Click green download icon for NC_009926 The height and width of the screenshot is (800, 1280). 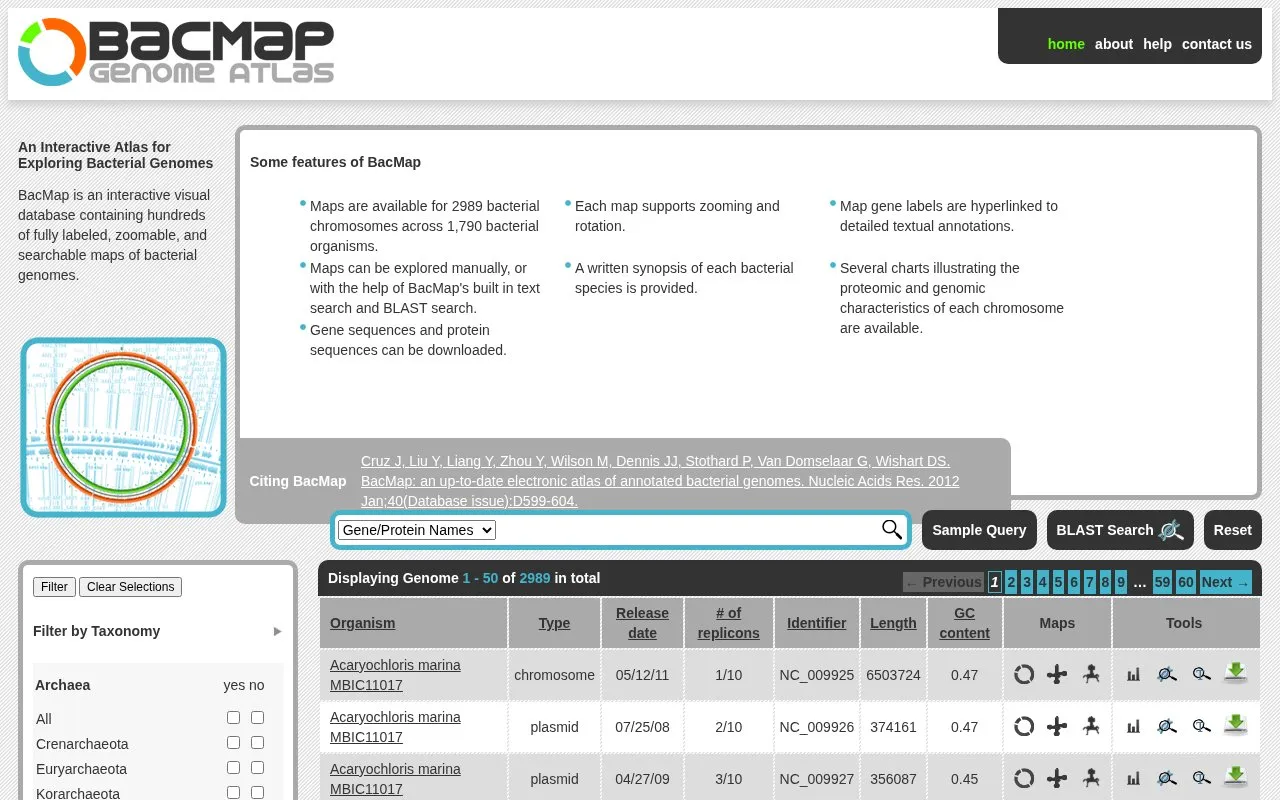pyautogui.click(x=1235, y=726)
